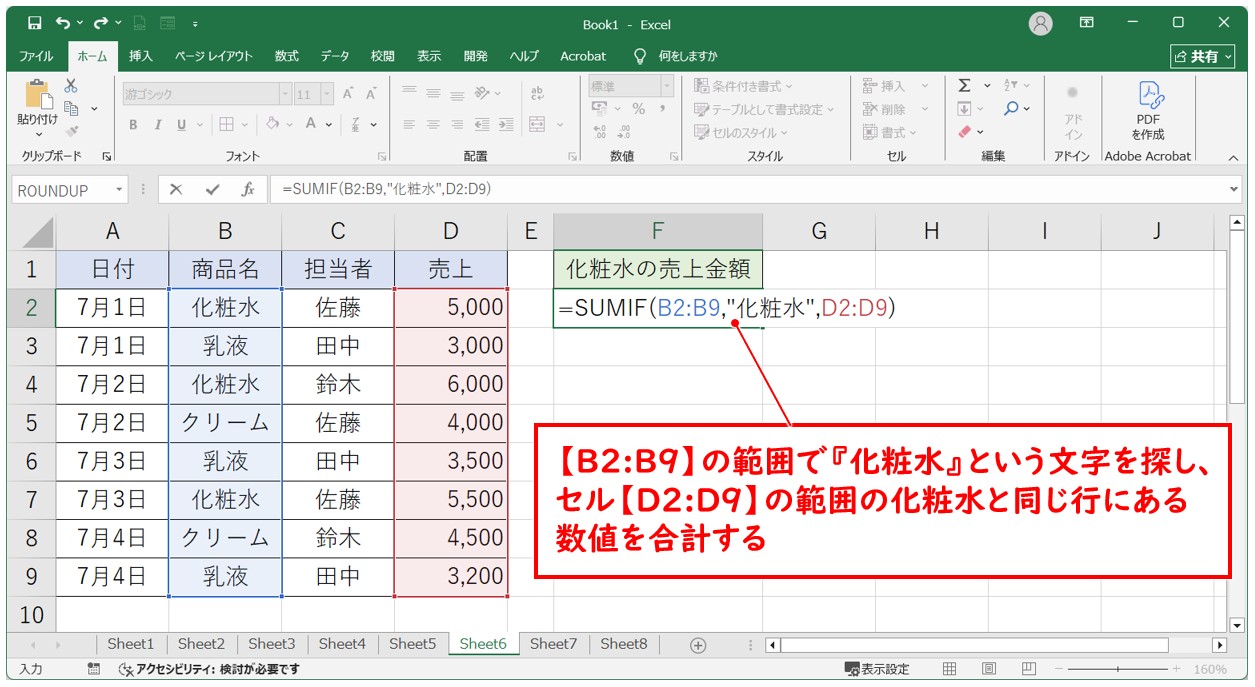
Task: Click the Insert Function fx icon
Action: [247, 189]
